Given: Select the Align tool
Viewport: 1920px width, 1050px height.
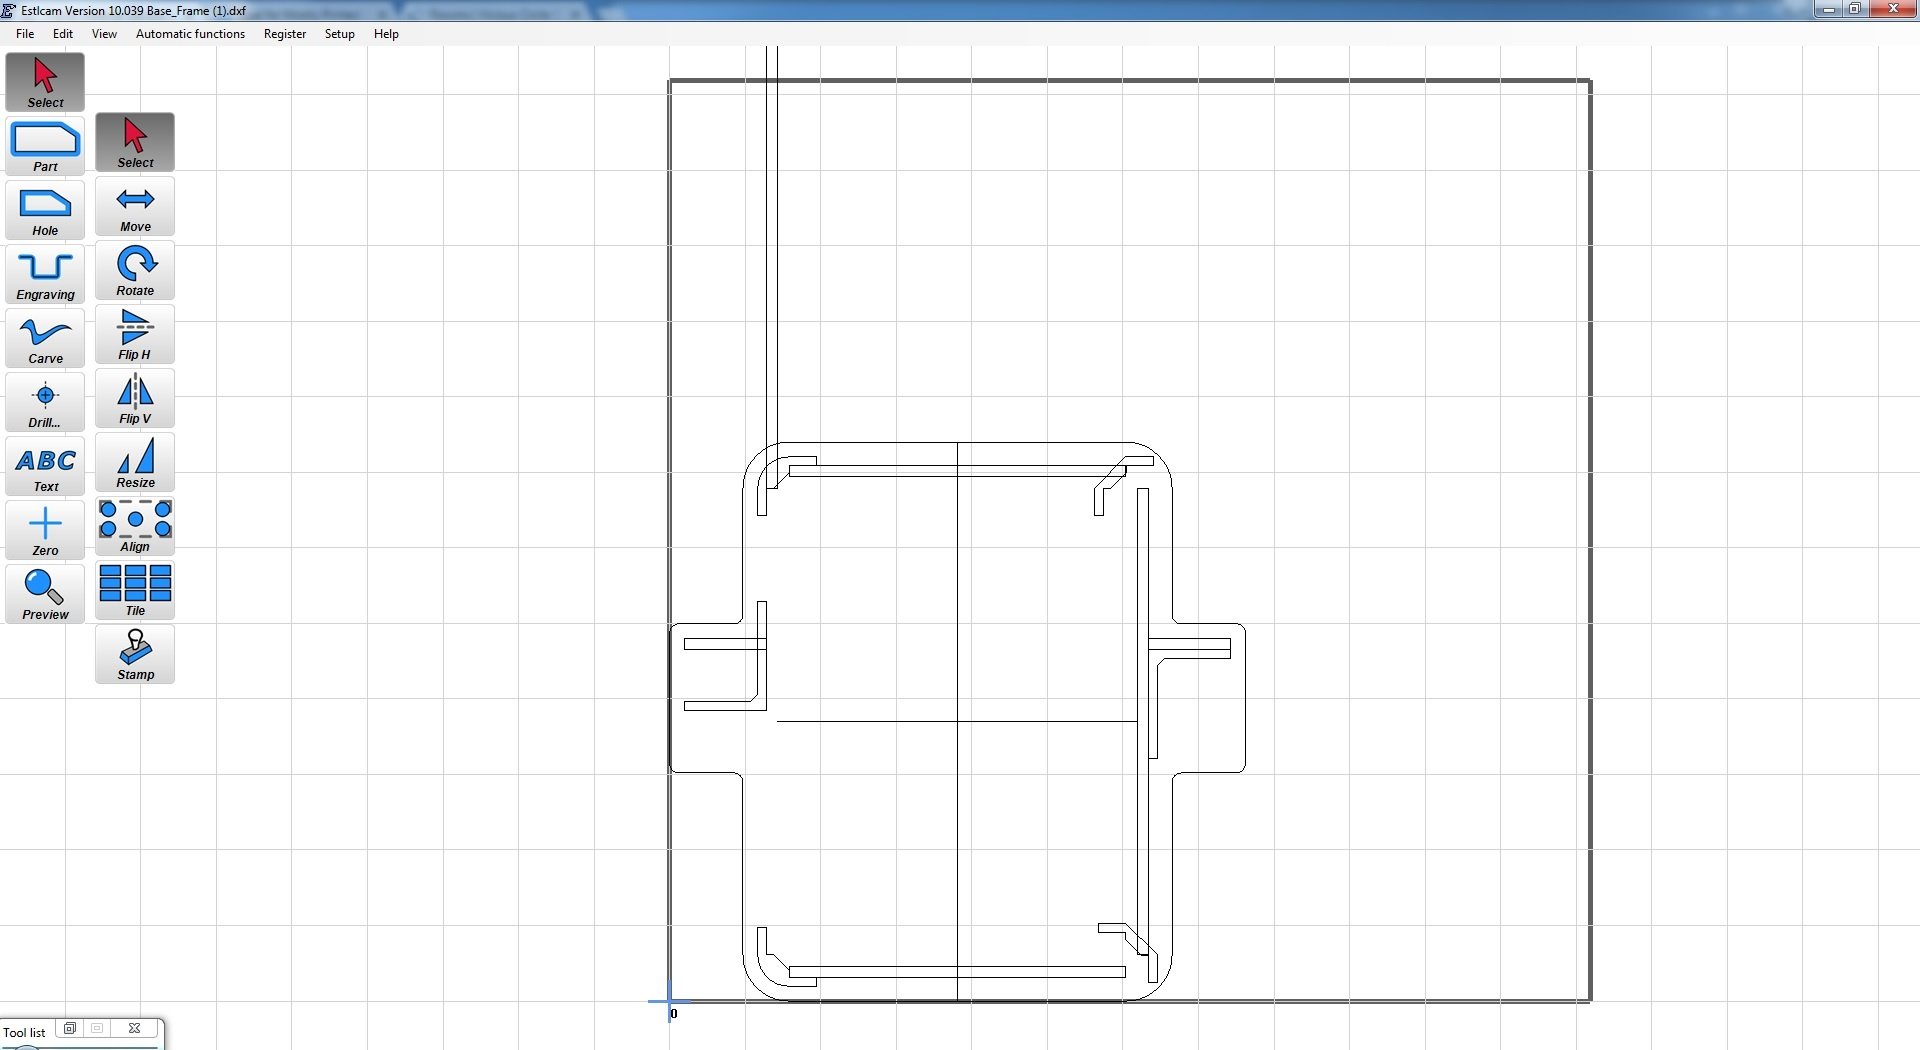Looking at the screenshot, I should point(135,526).
